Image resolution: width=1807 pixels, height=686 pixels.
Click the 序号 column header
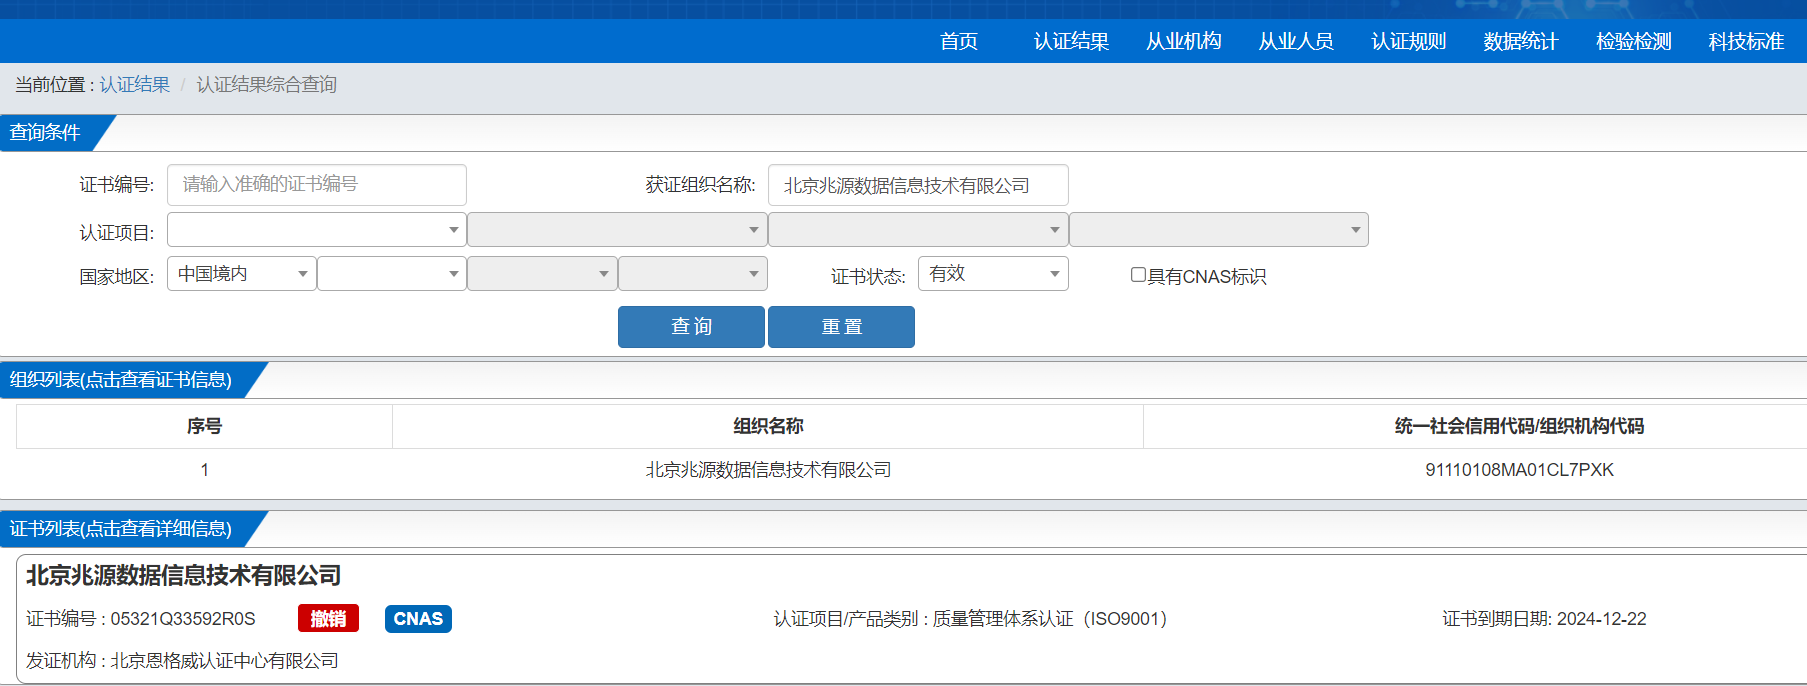pyautogui.click(x=204, y=426)
